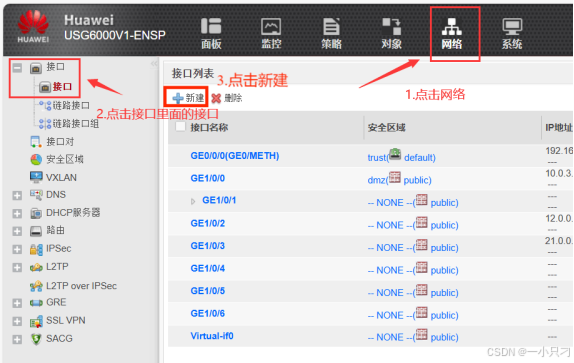The width and height of the screenshot is (574, 363).
Task: Expand the DNS tree node
Action: [17, 195]
